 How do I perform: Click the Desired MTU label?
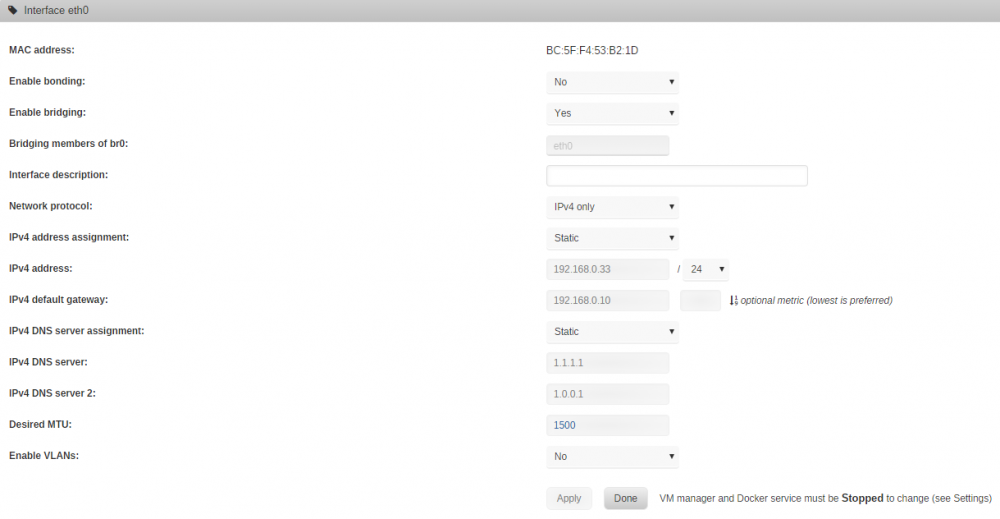click(x=40, y=425)
